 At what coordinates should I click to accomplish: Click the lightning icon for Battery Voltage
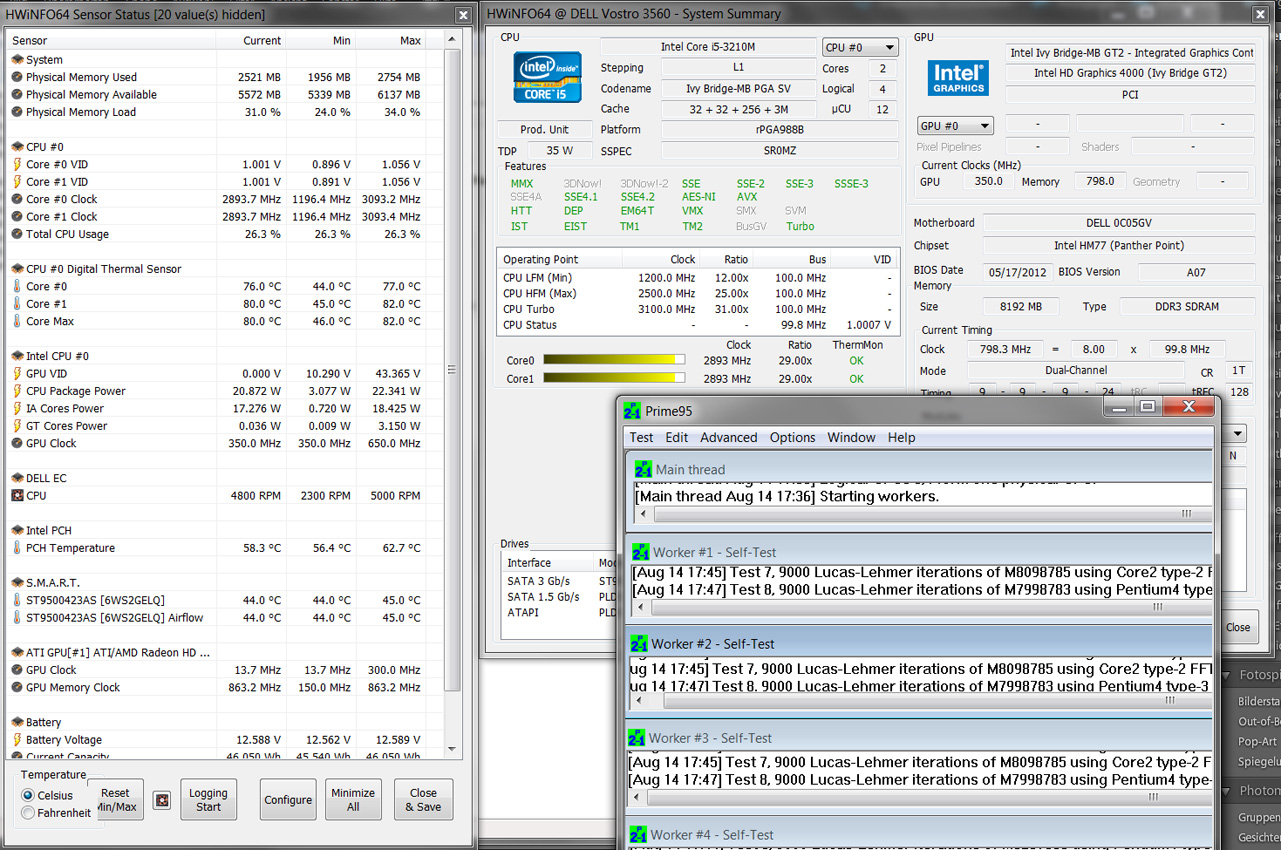(17, 740)
